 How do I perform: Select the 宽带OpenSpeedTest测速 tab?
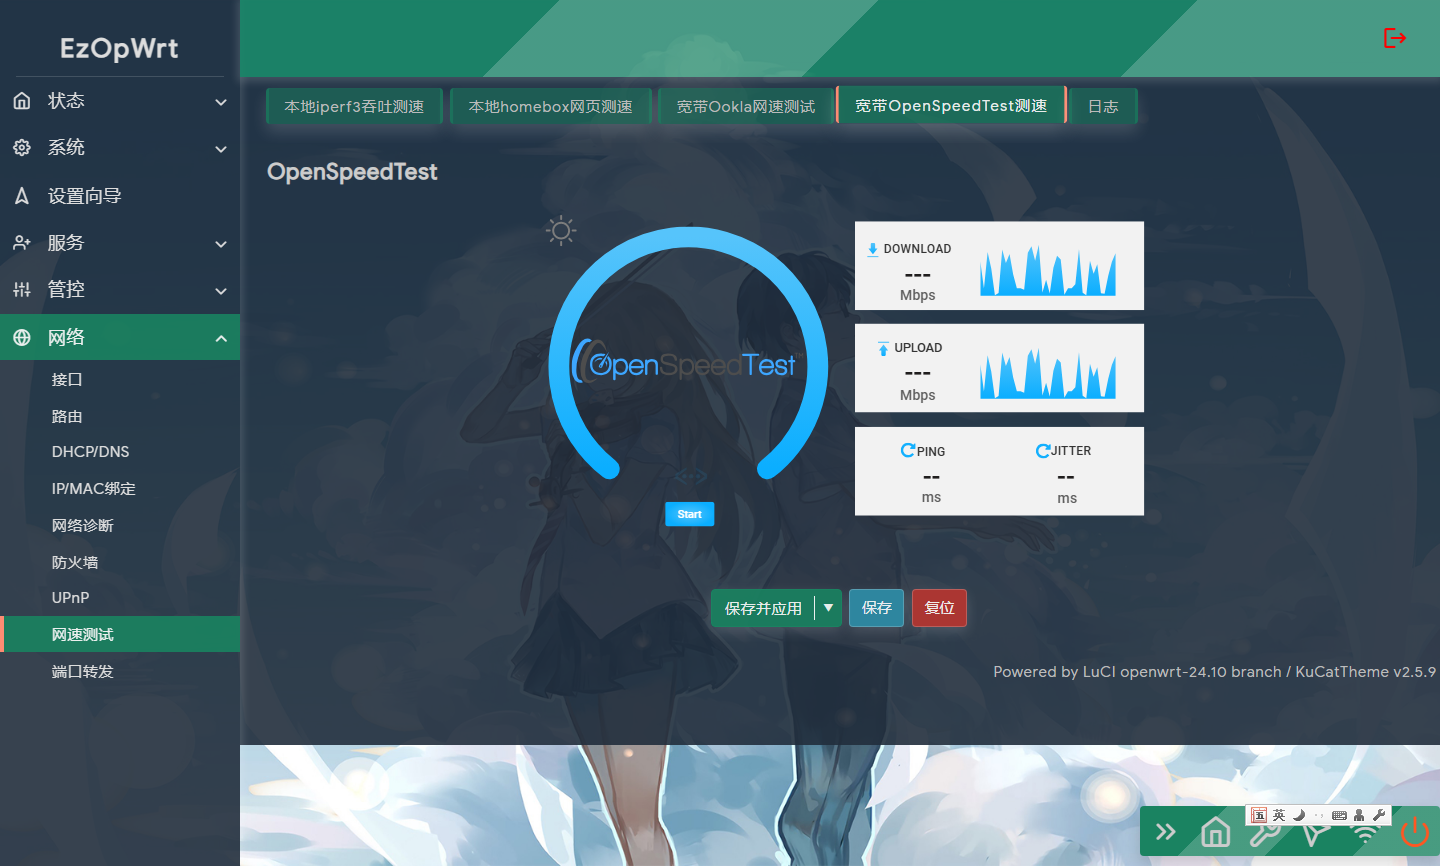[951, 105]
